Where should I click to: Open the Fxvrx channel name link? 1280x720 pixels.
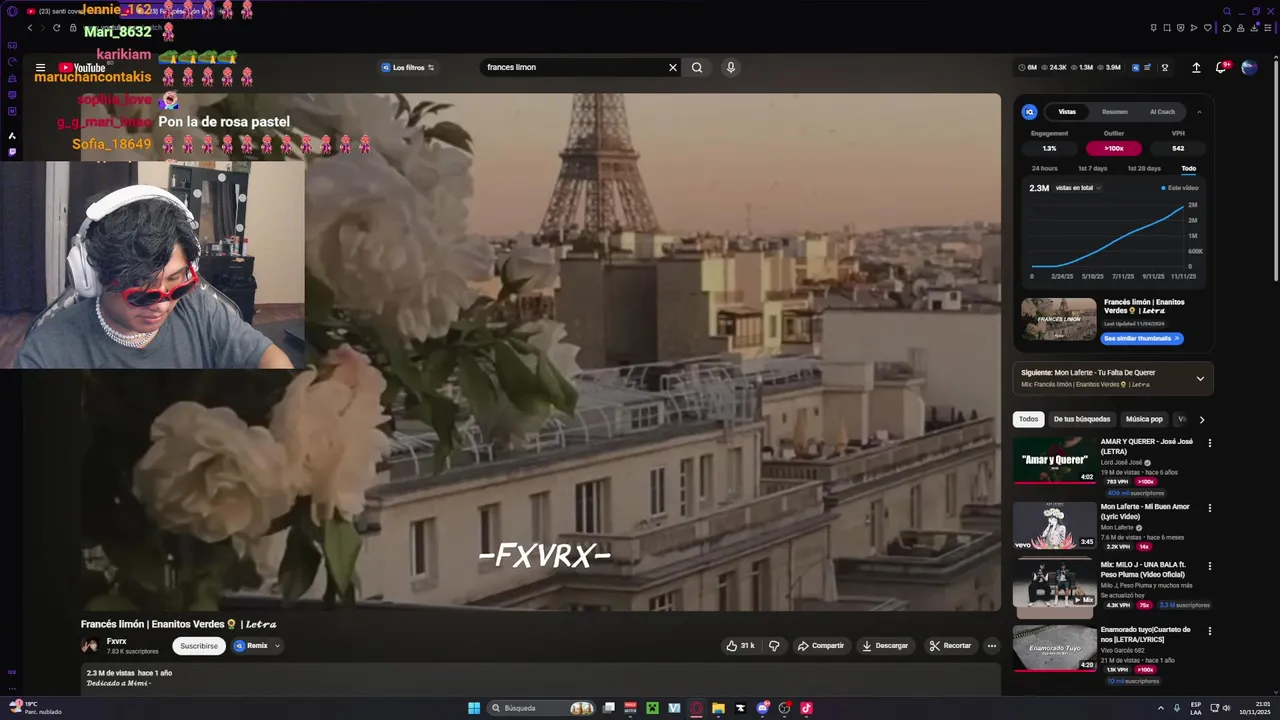pos(117,641)
